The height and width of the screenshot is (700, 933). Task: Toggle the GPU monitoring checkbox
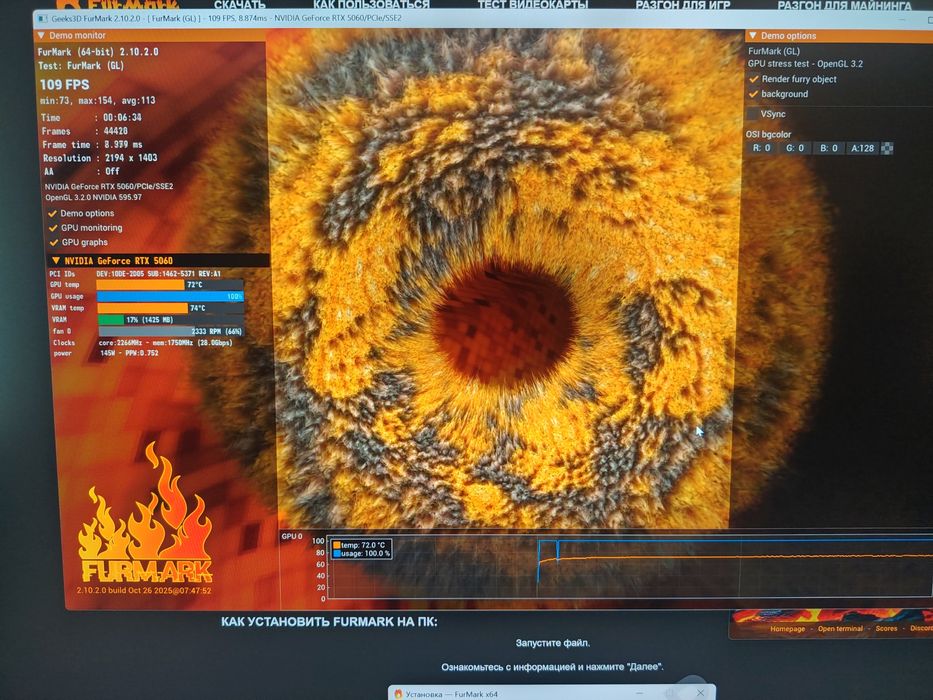[53, 227]
